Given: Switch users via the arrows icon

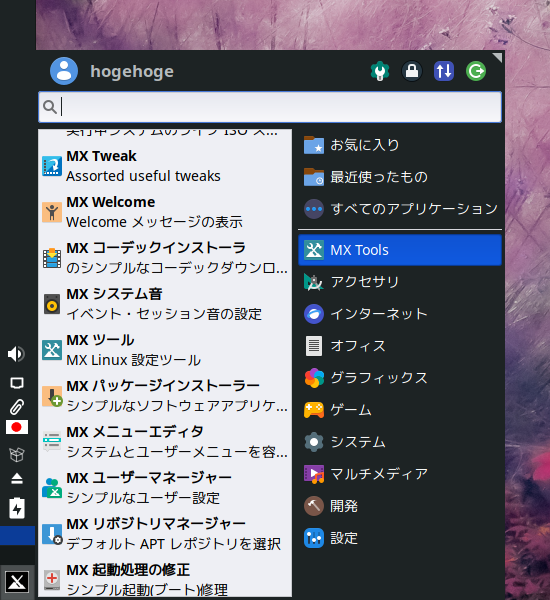Looking at the screenshot, I should tap(444, 71).
